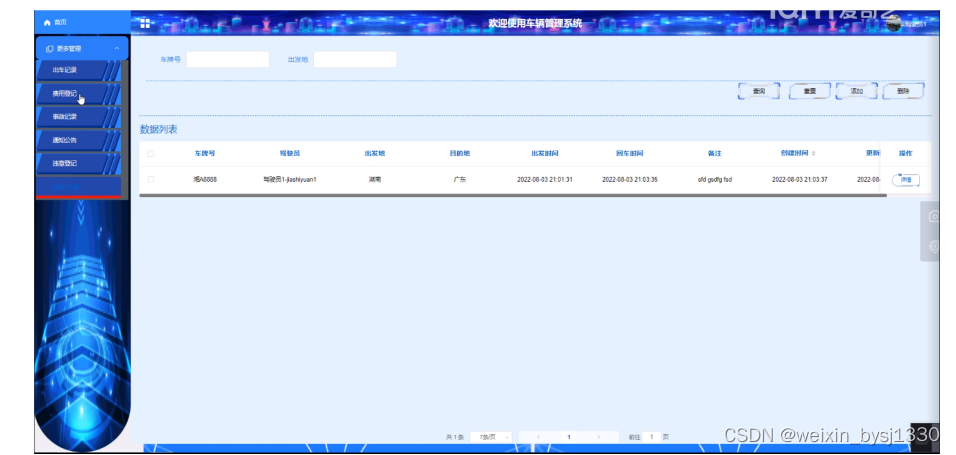Open 出车记录 in sidebar
Screen dimensions: 956x455
[x=78, y=70]
